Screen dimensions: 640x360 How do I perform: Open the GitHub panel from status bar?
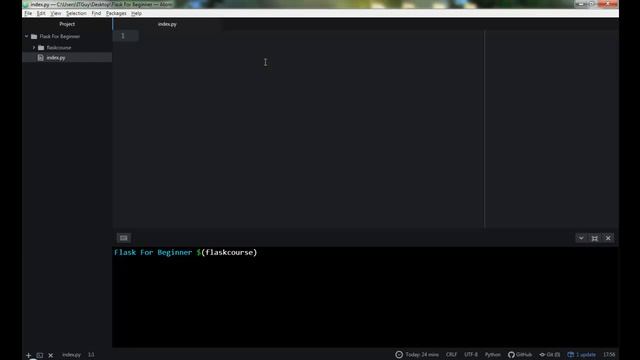[520, 355]
